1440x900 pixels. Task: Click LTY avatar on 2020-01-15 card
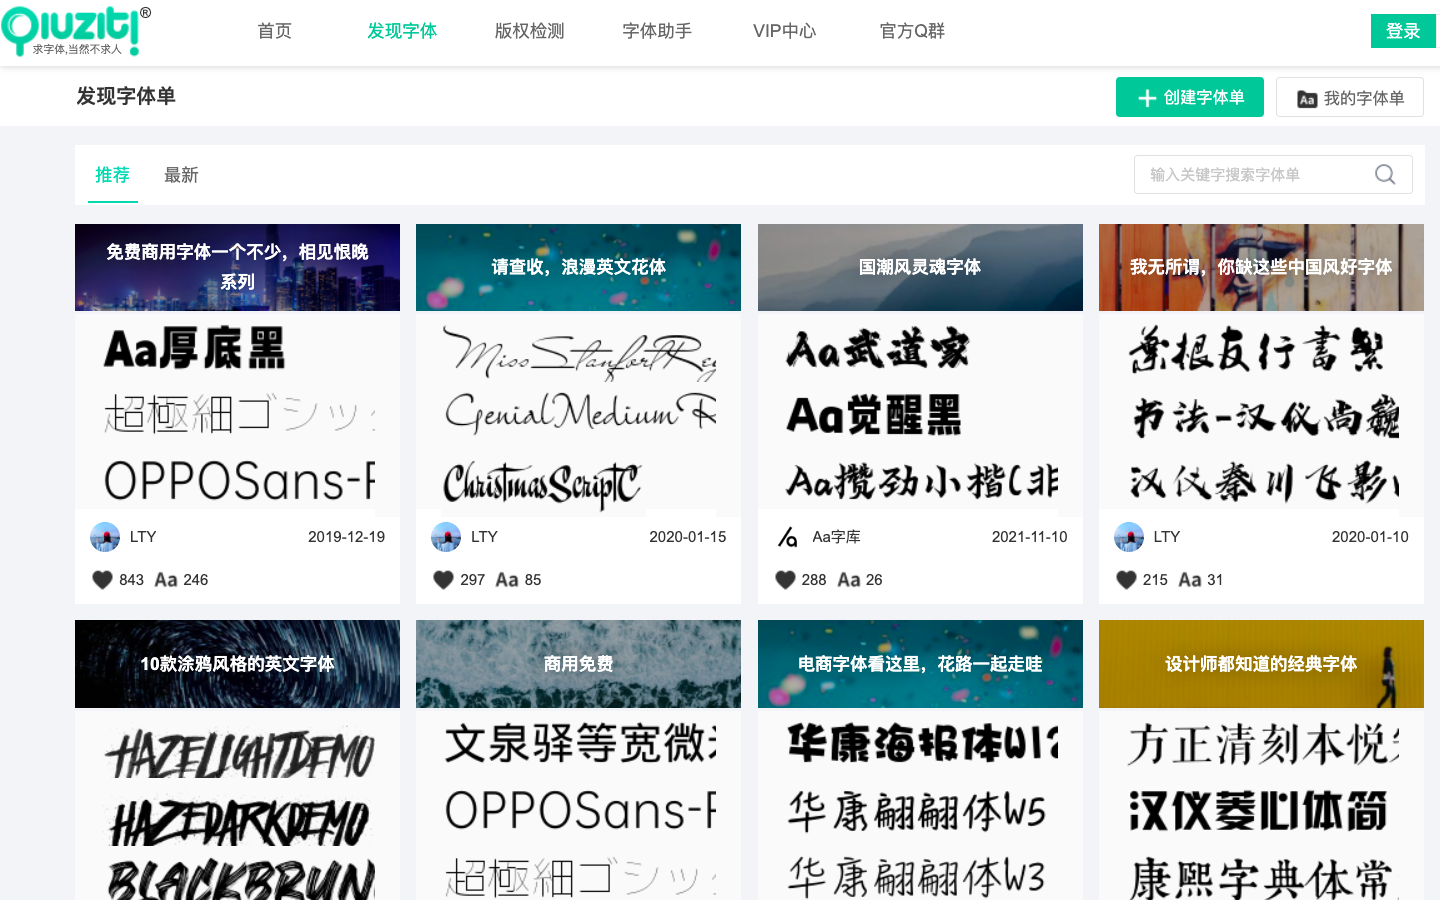coord(446,537)
